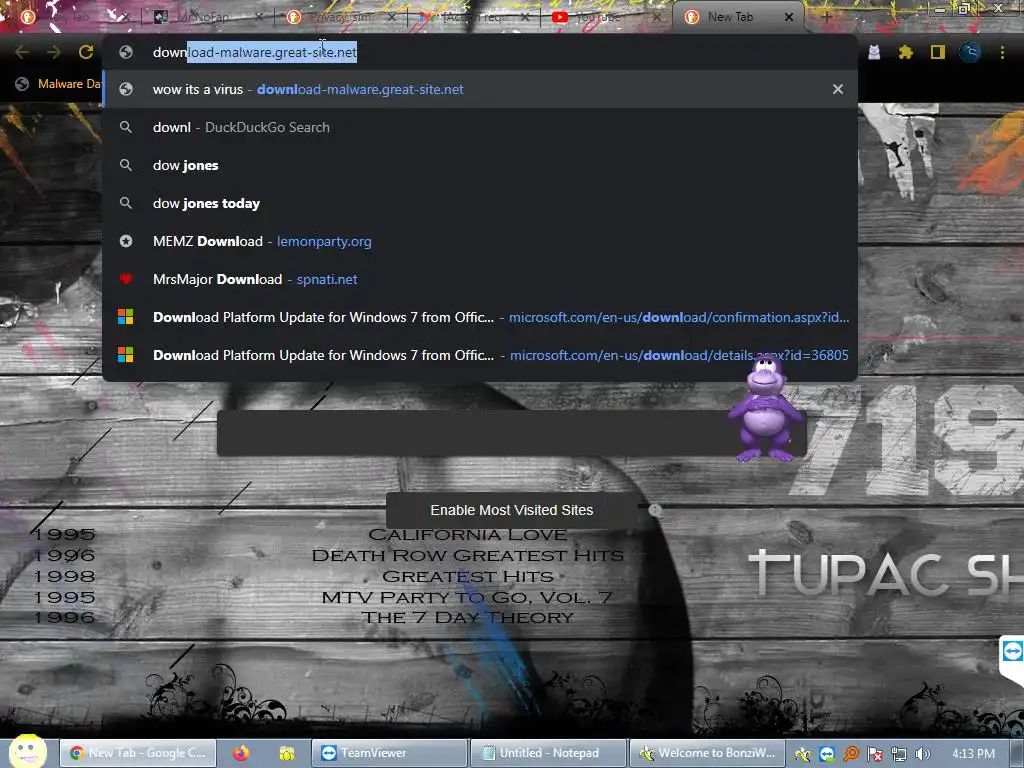Switch to New Tab - Google Chrome taskbar button
Viewport: 1024px width, 768px height.
136,753
